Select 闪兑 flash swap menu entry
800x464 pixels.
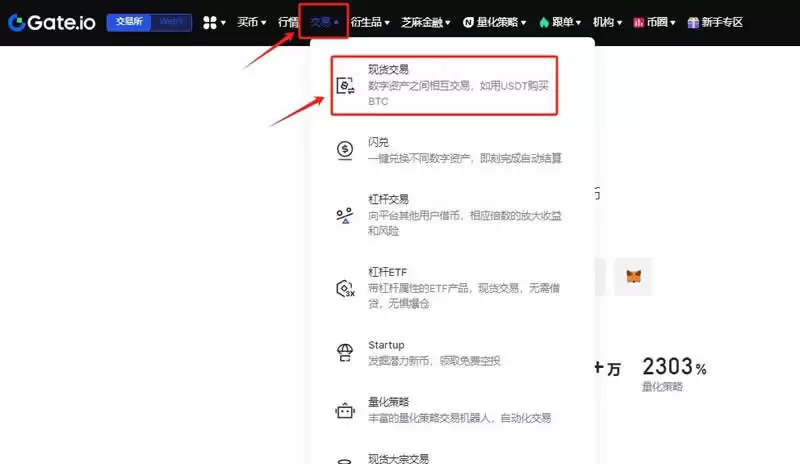449,150
